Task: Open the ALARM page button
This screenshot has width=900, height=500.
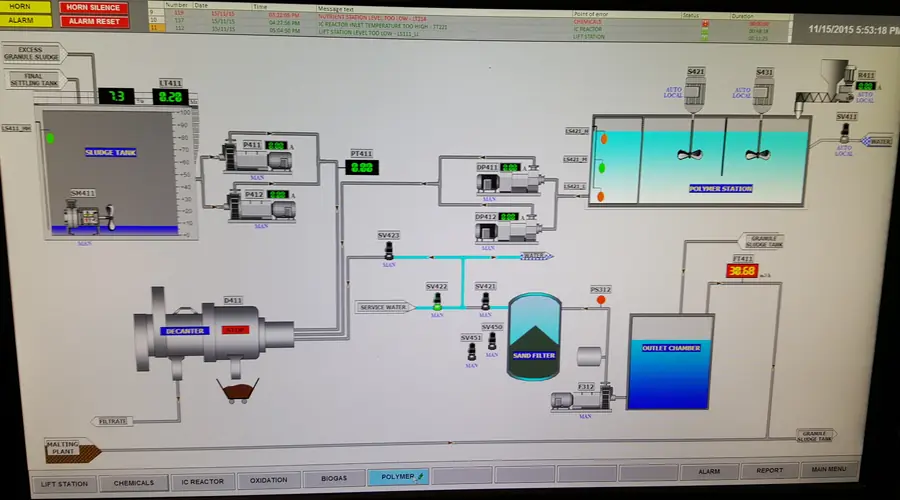Action: coord(709,471)
